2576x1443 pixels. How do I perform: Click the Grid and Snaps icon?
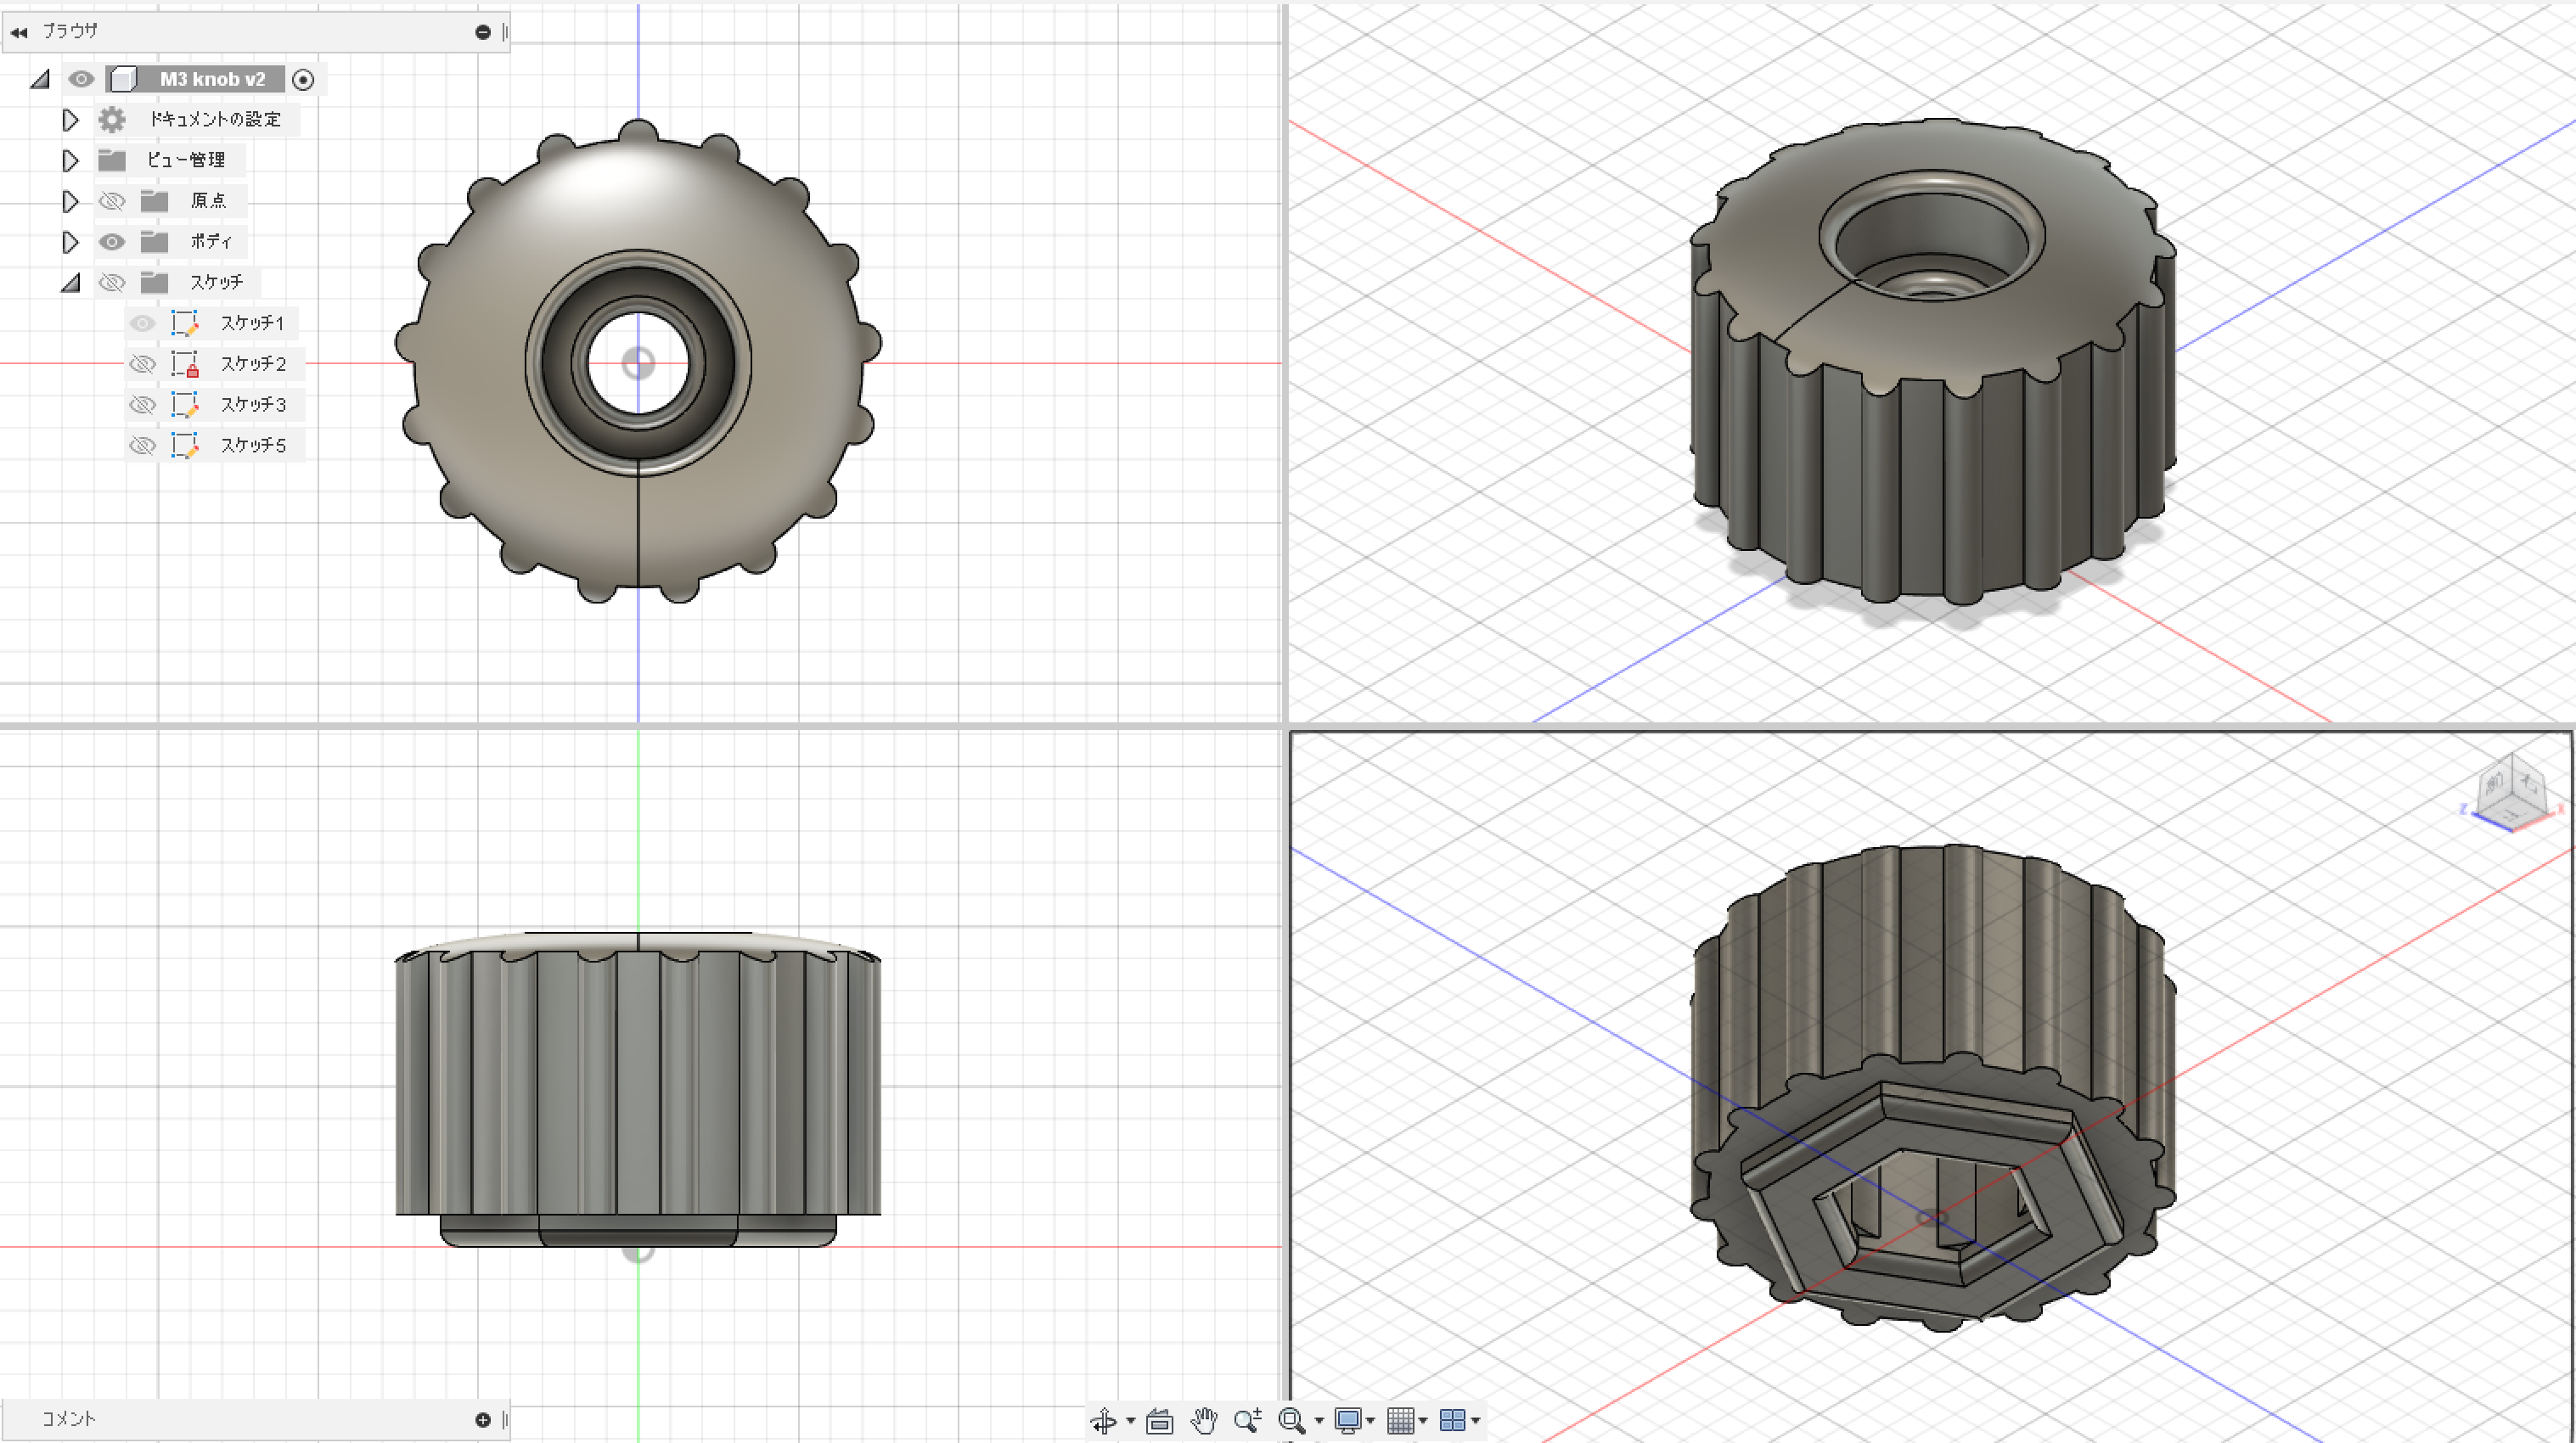[x=1400, y=1420]
